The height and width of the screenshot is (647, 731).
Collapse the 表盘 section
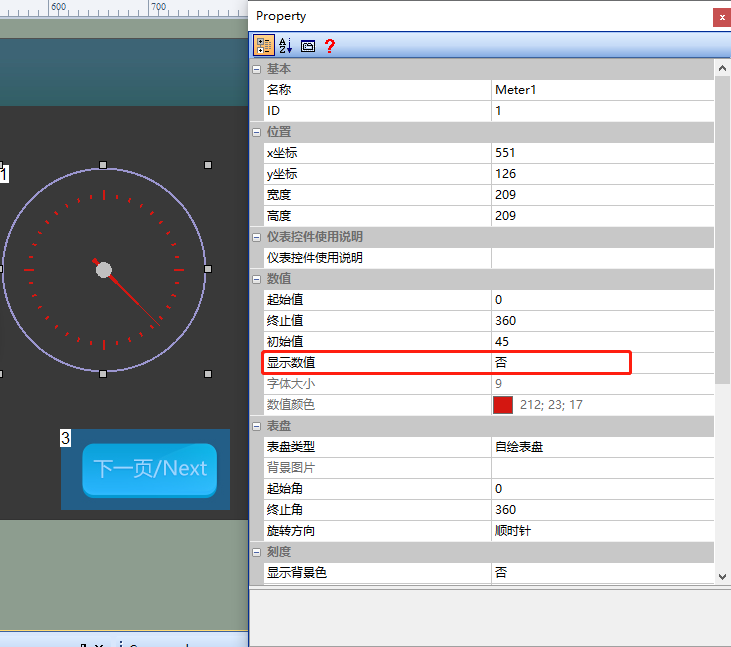(256, 426)
